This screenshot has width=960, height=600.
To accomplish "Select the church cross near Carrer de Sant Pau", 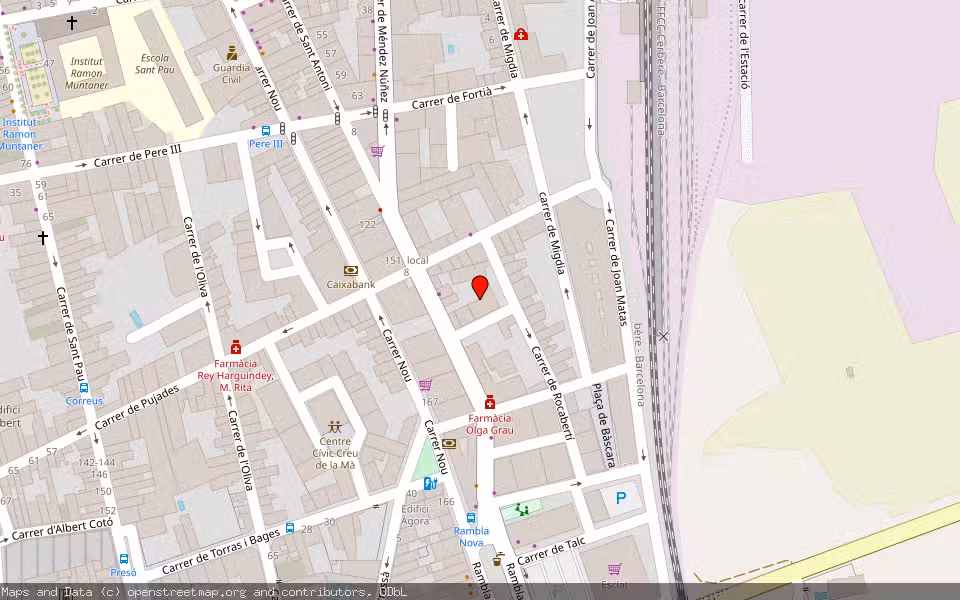I will click(43, 237).
